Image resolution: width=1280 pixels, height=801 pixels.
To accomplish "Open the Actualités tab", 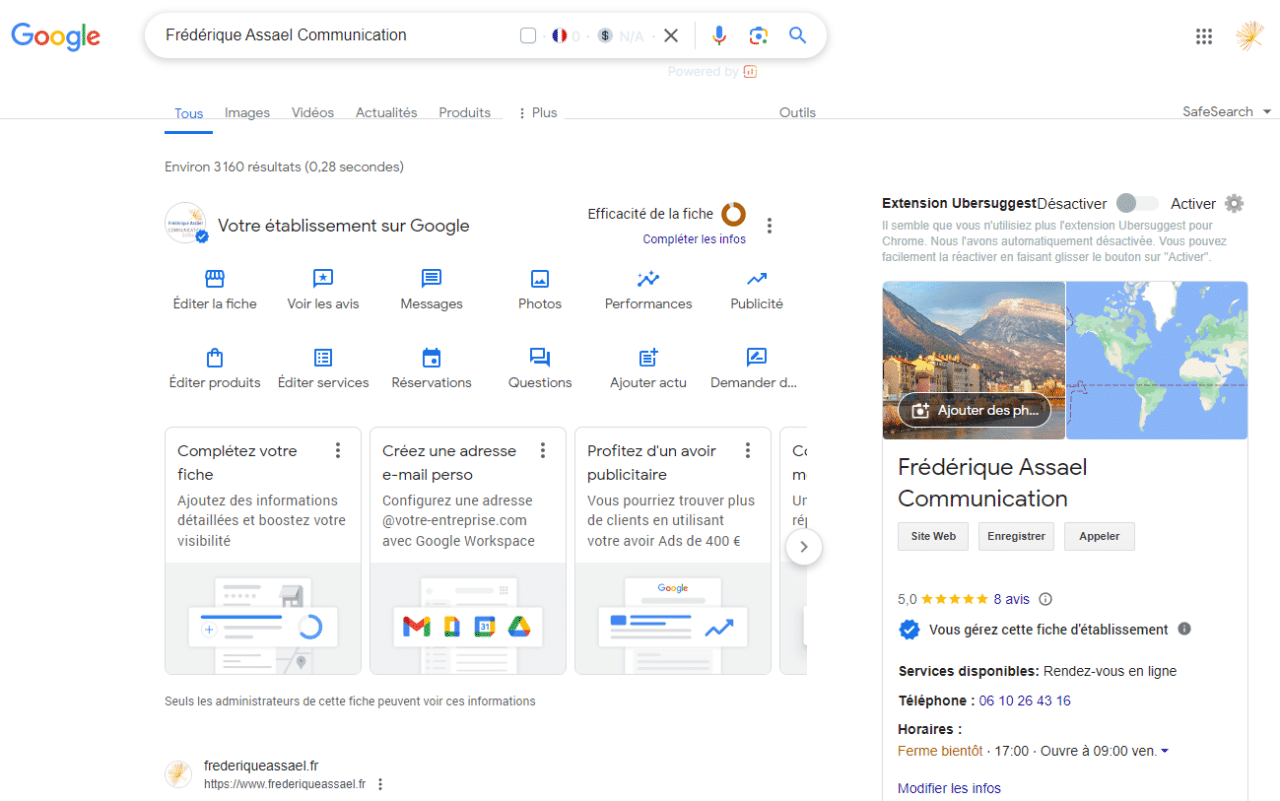I will 386,113.
